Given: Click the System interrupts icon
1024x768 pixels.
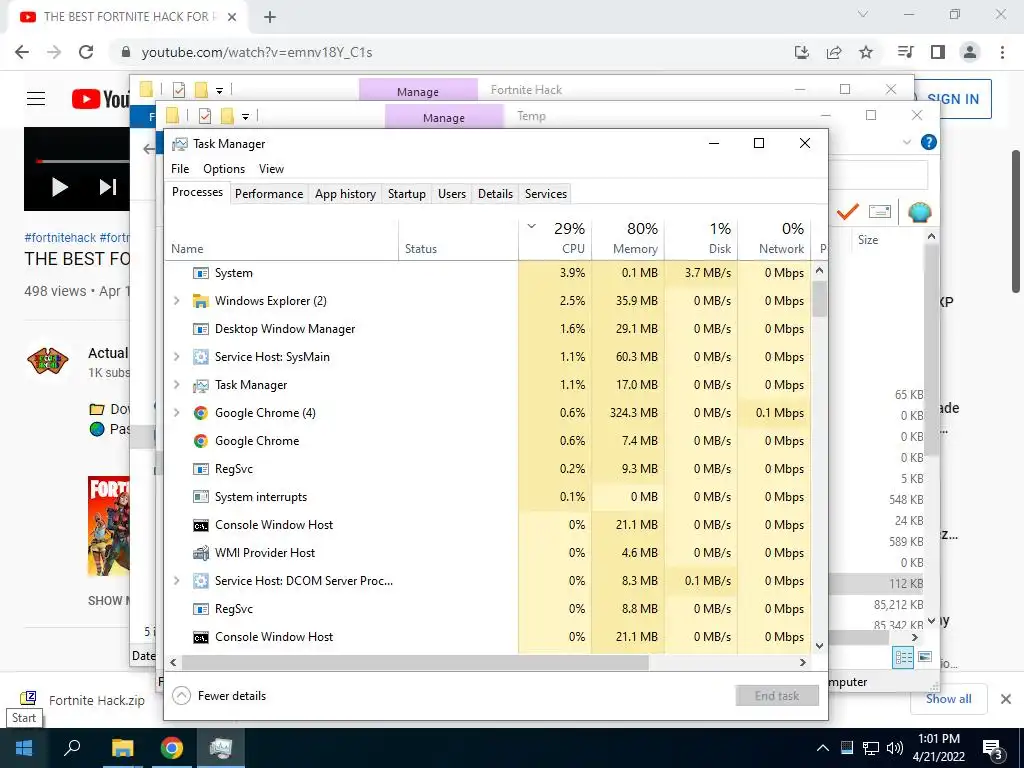Looking at the screenshot, I should (200, 497).
